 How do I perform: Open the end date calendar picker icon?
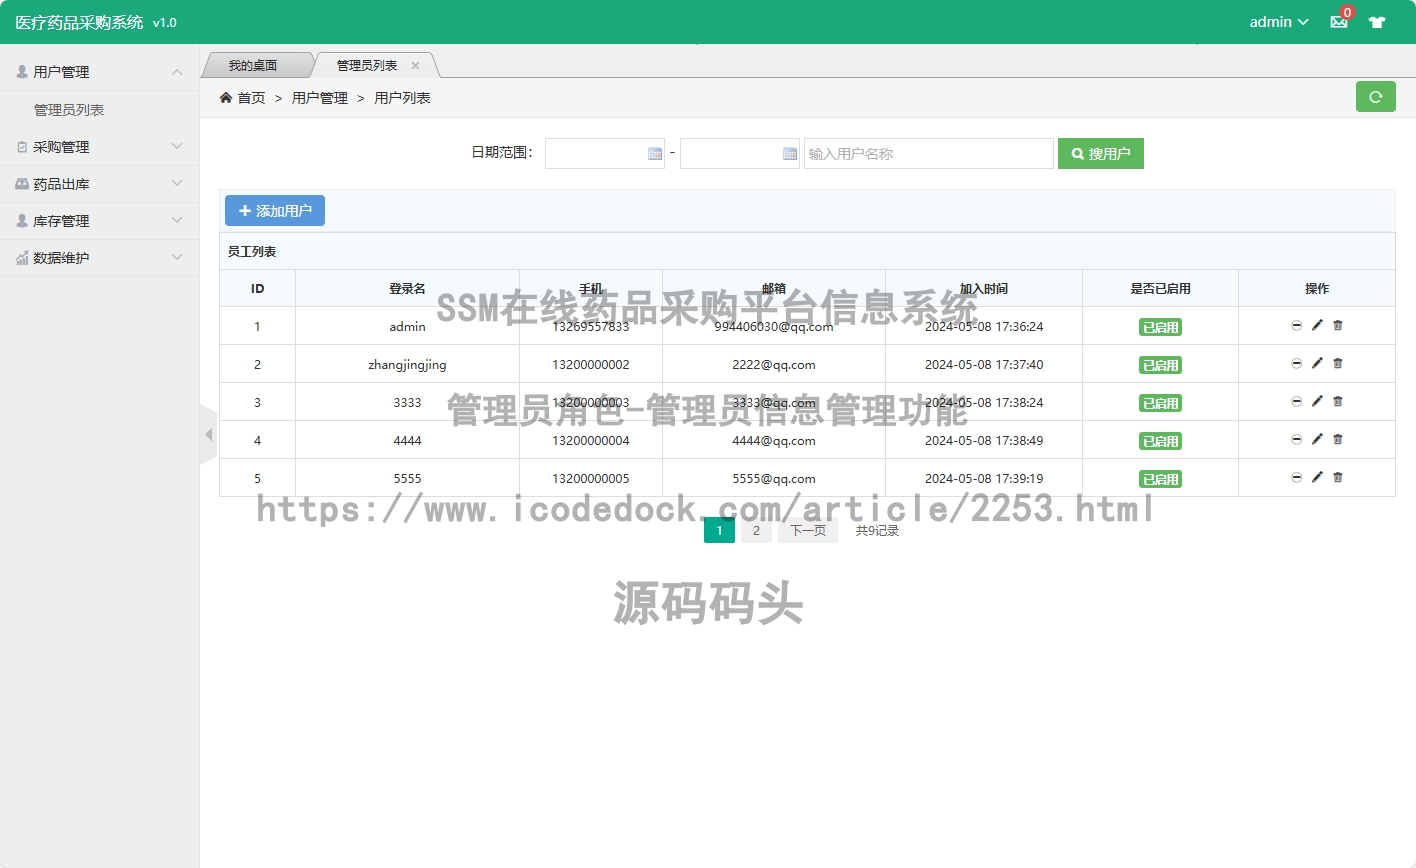(x=790, y=154)
